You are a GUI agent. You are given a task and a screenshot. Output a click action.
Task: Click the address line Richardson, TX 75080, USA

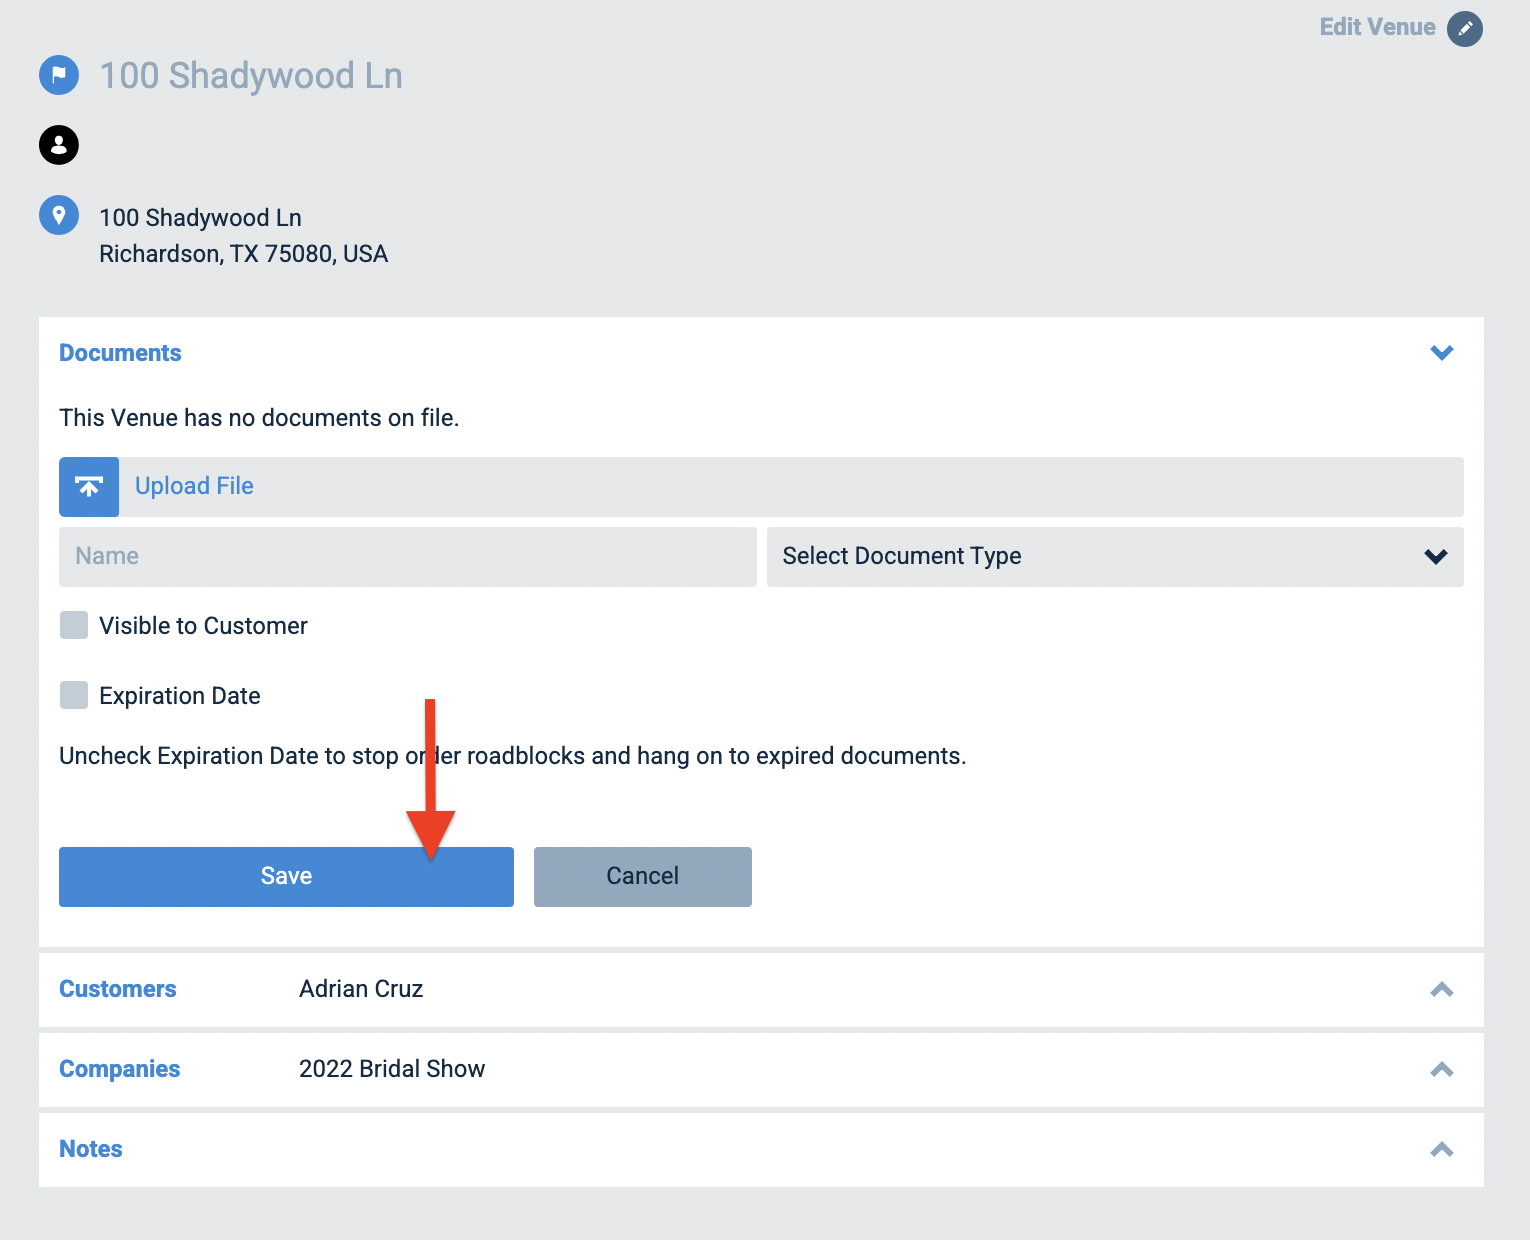point(243,254)
